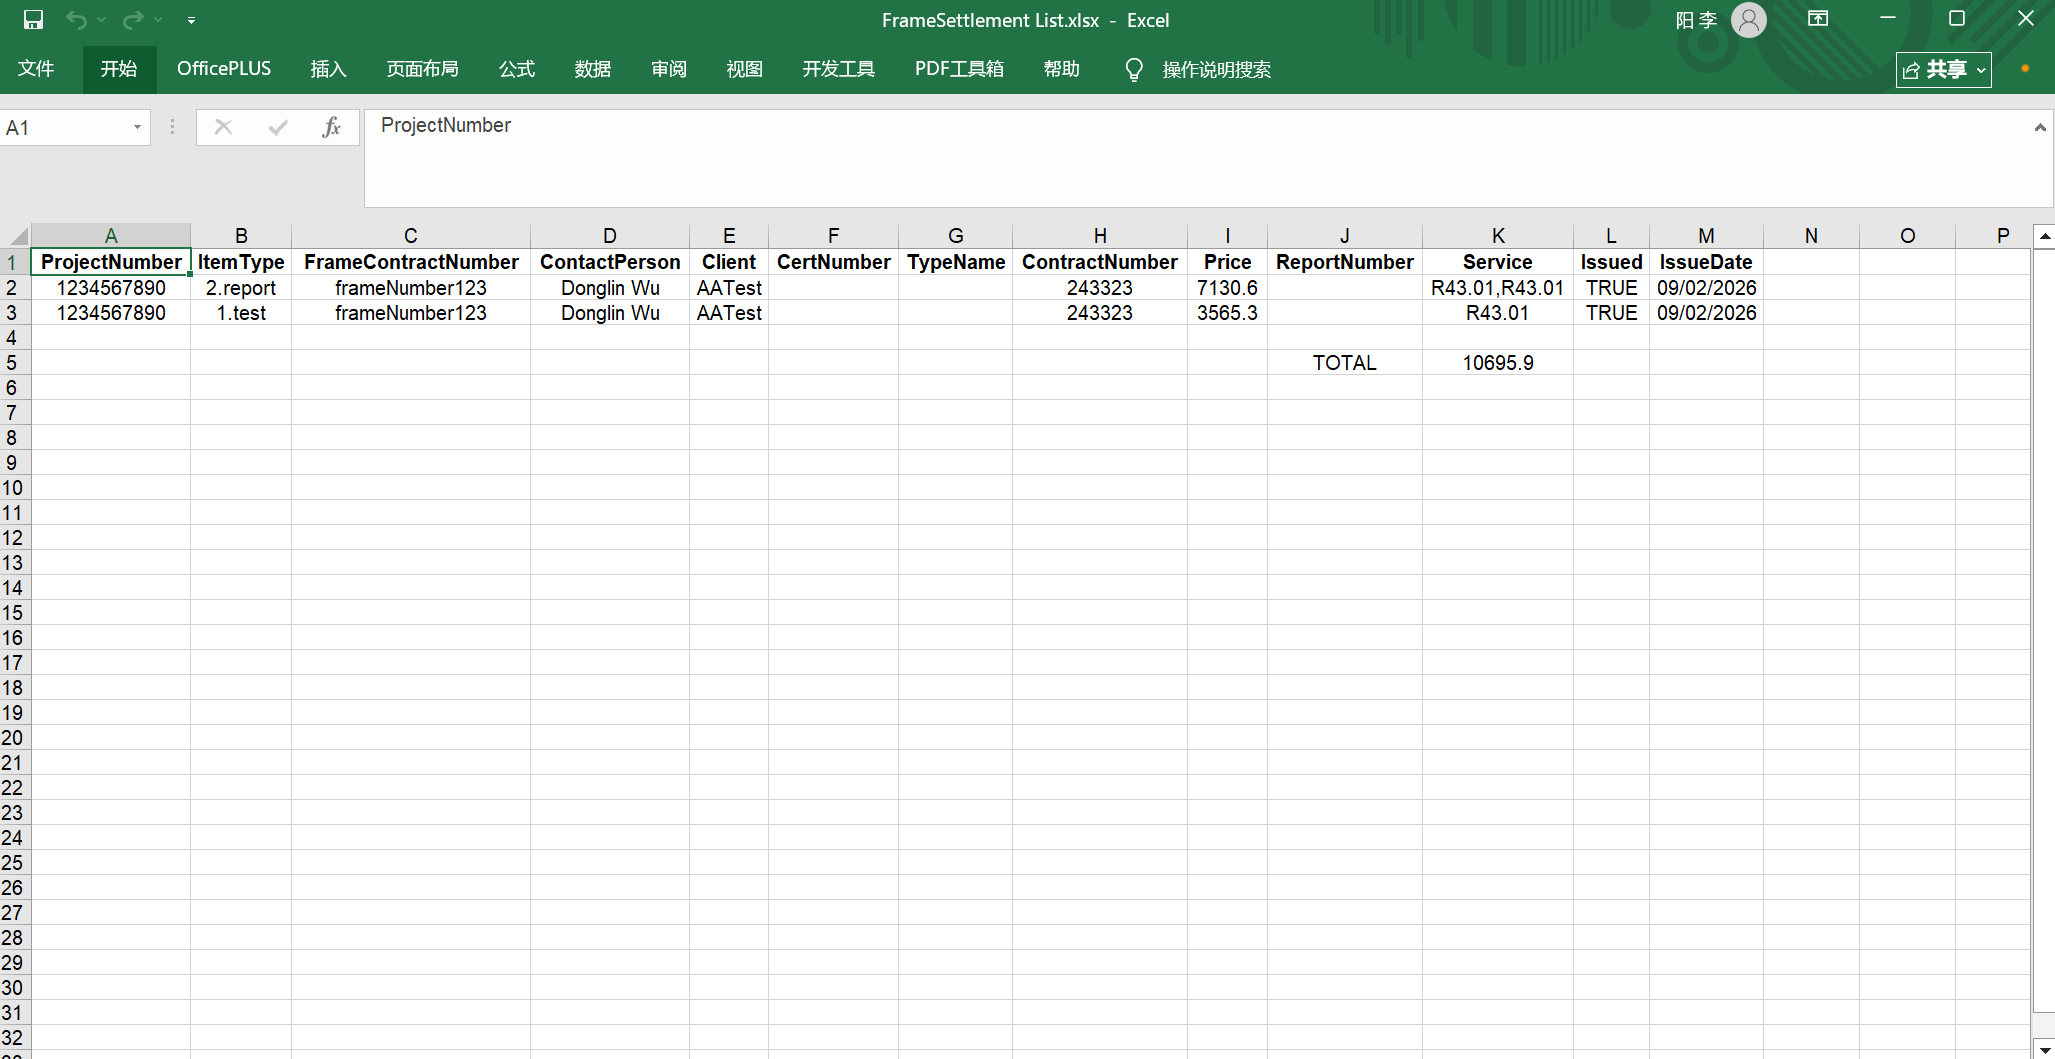
Task: Click the Save icon in title bar
Action: (x=33, y=20)
